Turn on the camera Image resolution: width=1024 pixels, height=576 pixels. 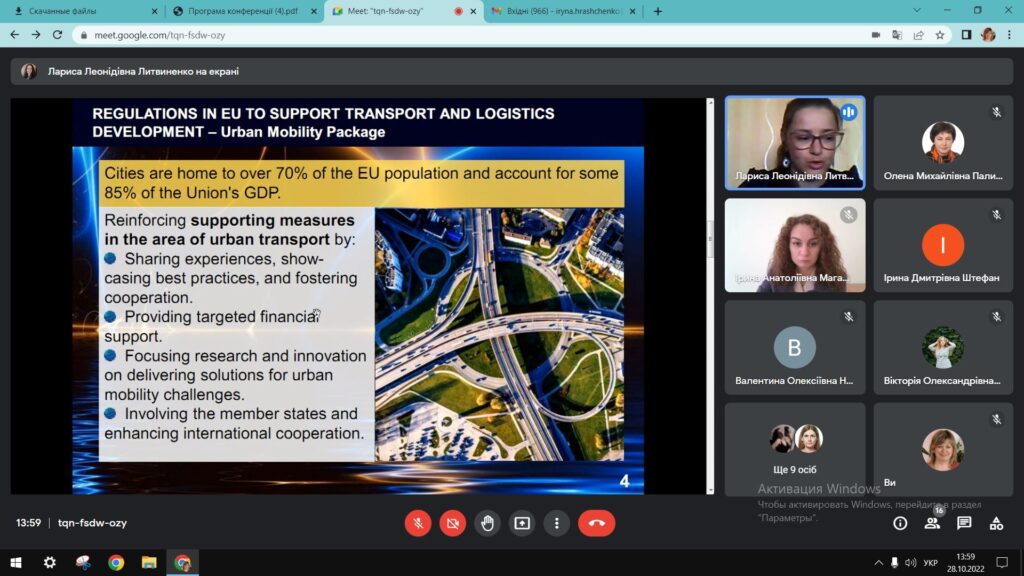coord(453,523)
